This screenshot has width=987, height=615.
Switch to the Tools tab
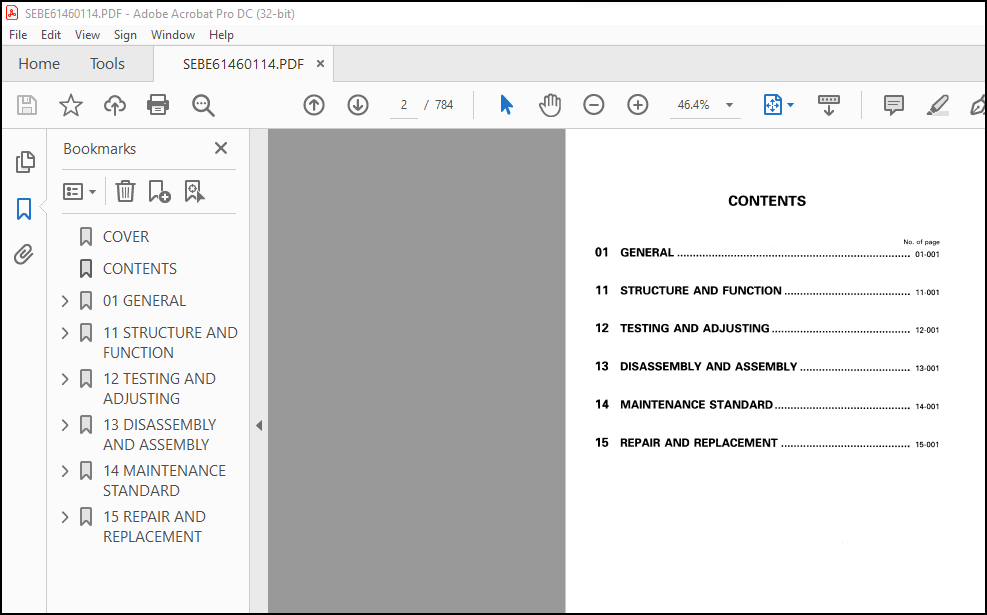pyautogui.click(x=107, y=64)
